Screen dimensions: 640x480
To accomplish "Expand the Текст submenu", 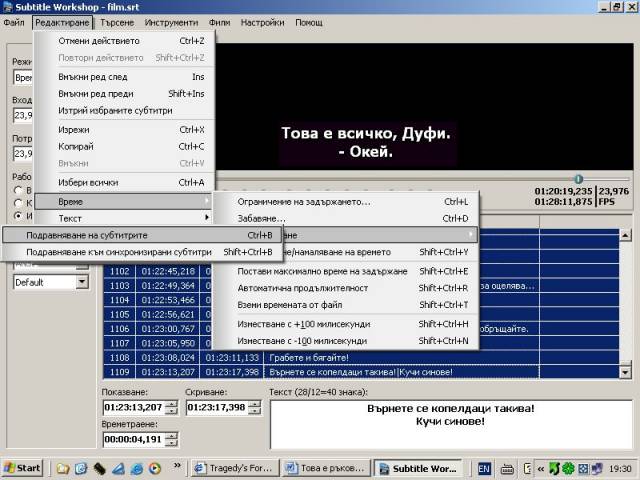I will tap(124, 218).
